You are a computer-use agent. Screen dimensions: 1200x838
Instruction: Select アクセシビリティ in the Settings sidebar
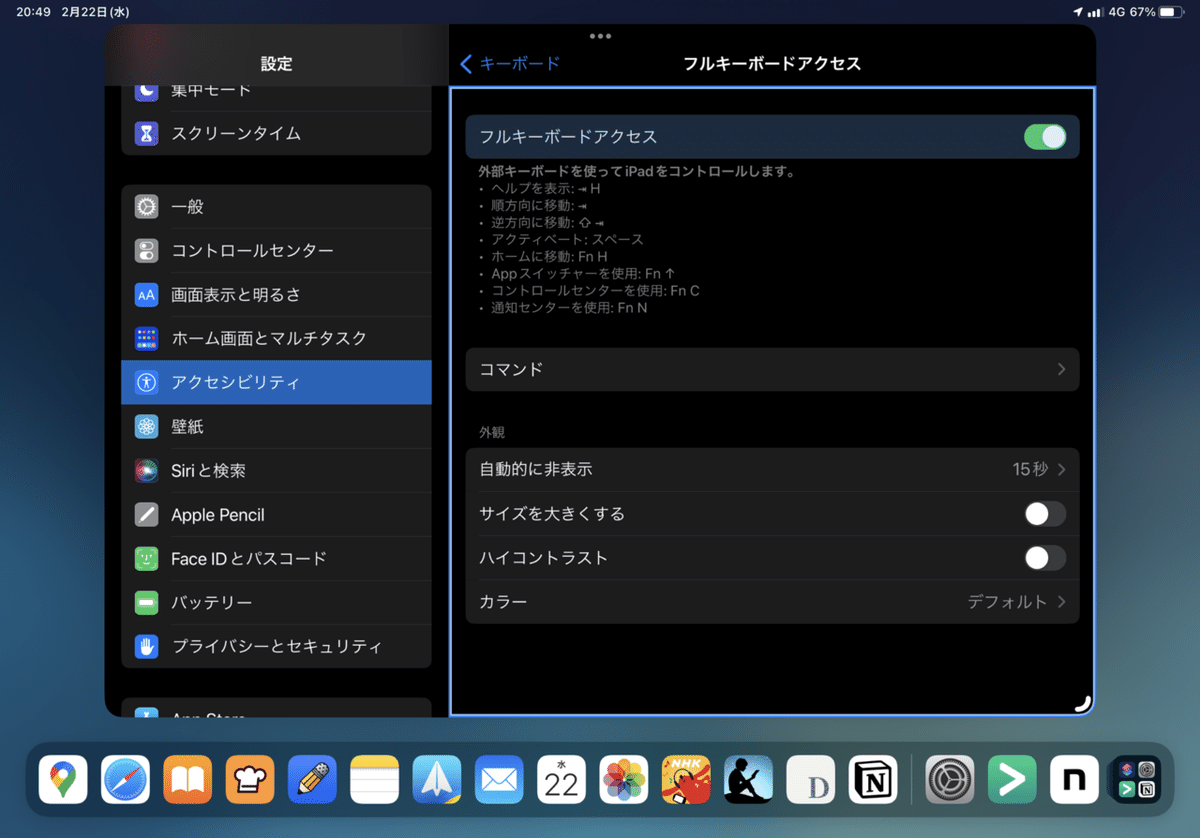coord(277,382)
